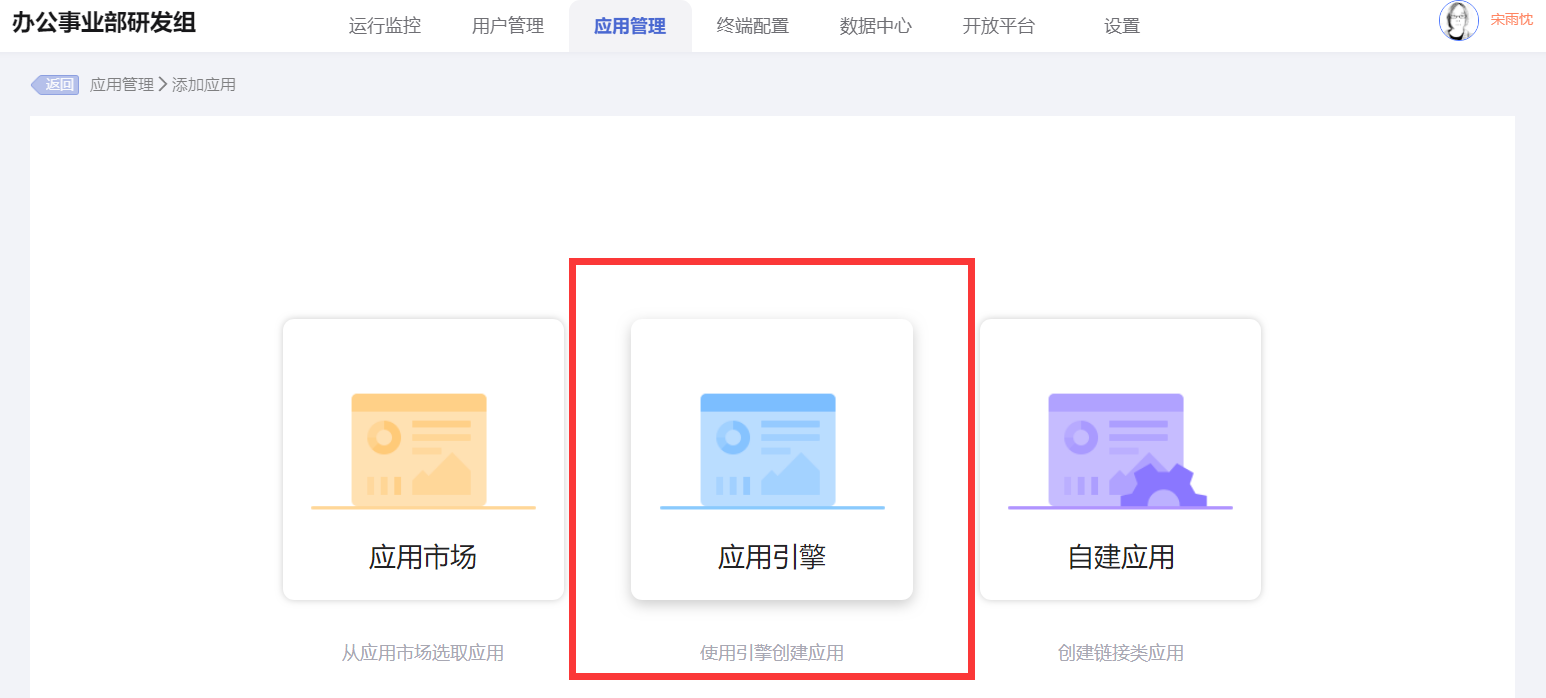Image resolution: width=1546 pixels, height=698 pixels.
Task: Click the blue 应用引擎 illustration
Action: [772, 451]
